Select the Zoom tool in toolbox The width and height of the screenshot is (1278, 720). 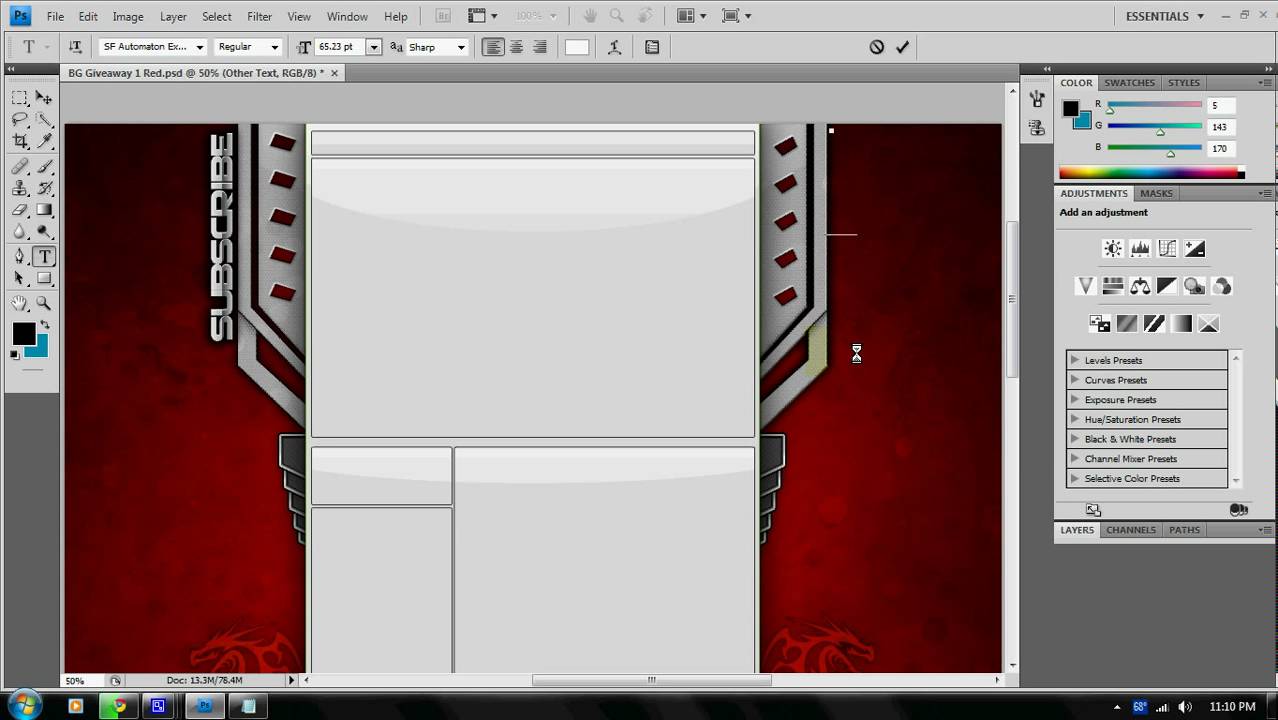click(x=44, y=303)
